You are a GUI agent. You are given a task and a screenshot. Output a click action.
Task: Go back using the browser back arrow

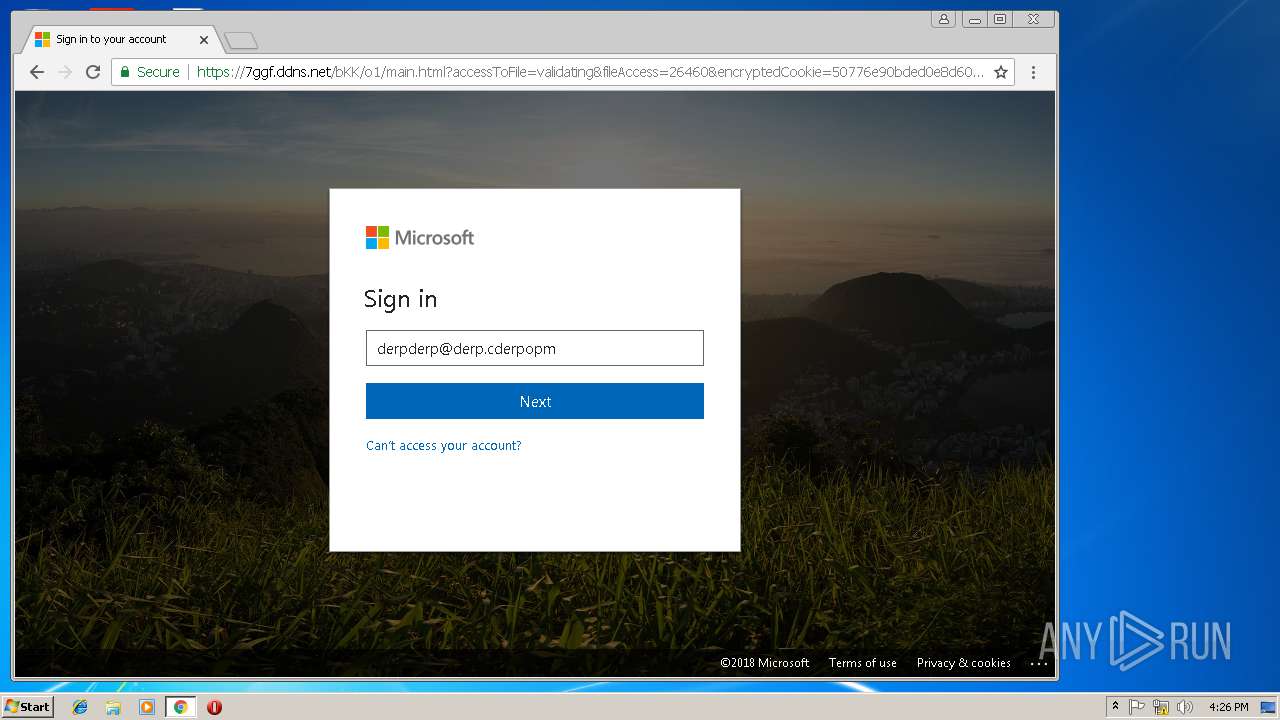37,72
